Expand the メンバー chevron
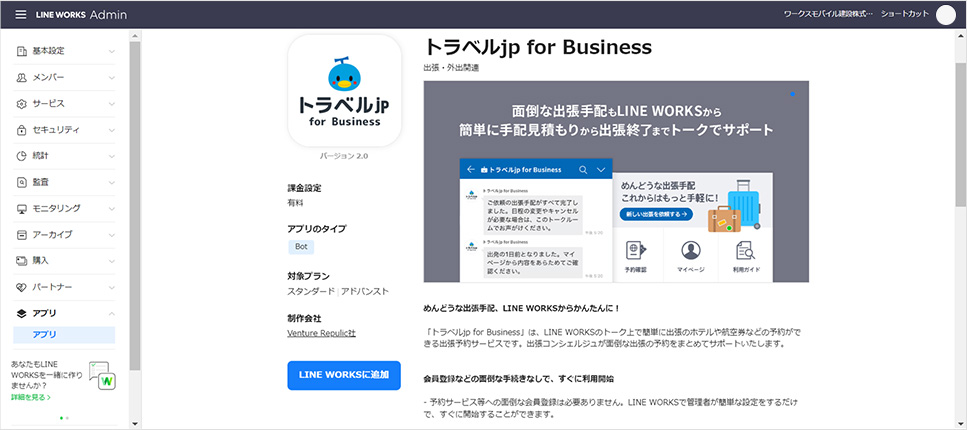This screenshot has height=430, width=967. pyautogui.click(x=112, y=78)
